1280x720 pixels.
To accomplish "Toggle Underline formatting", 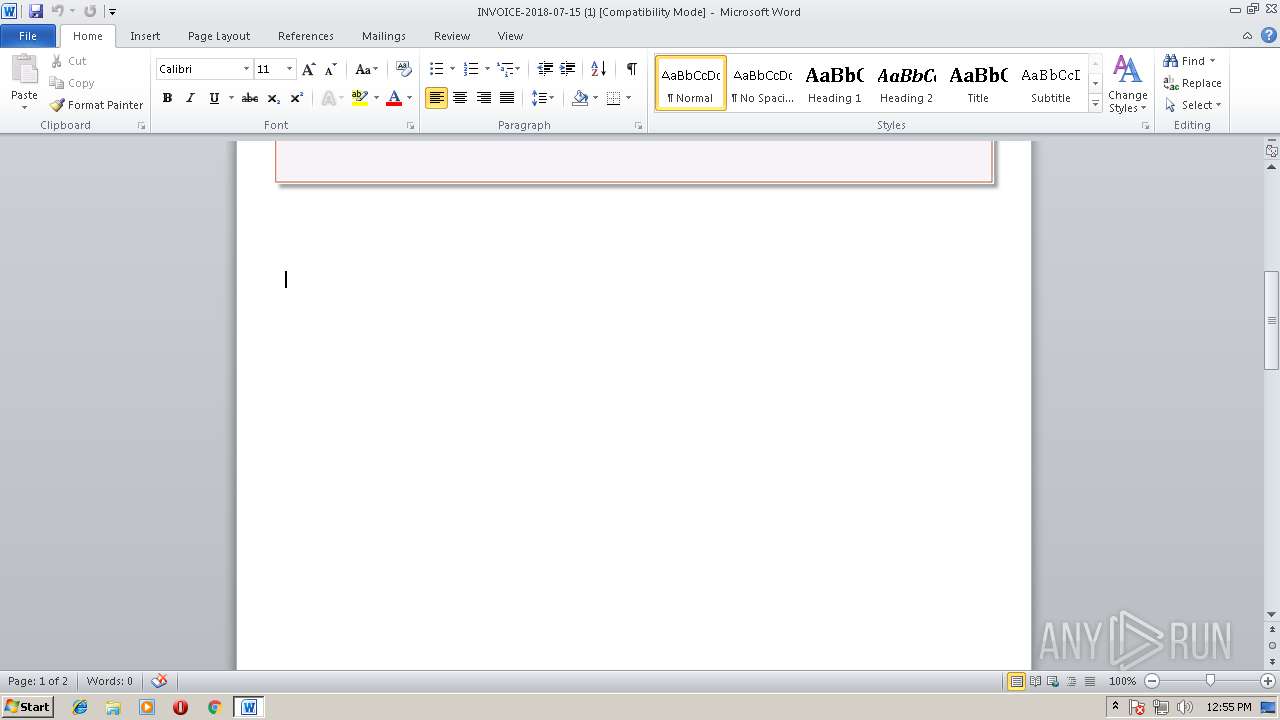I will click(x=214, y=98).
